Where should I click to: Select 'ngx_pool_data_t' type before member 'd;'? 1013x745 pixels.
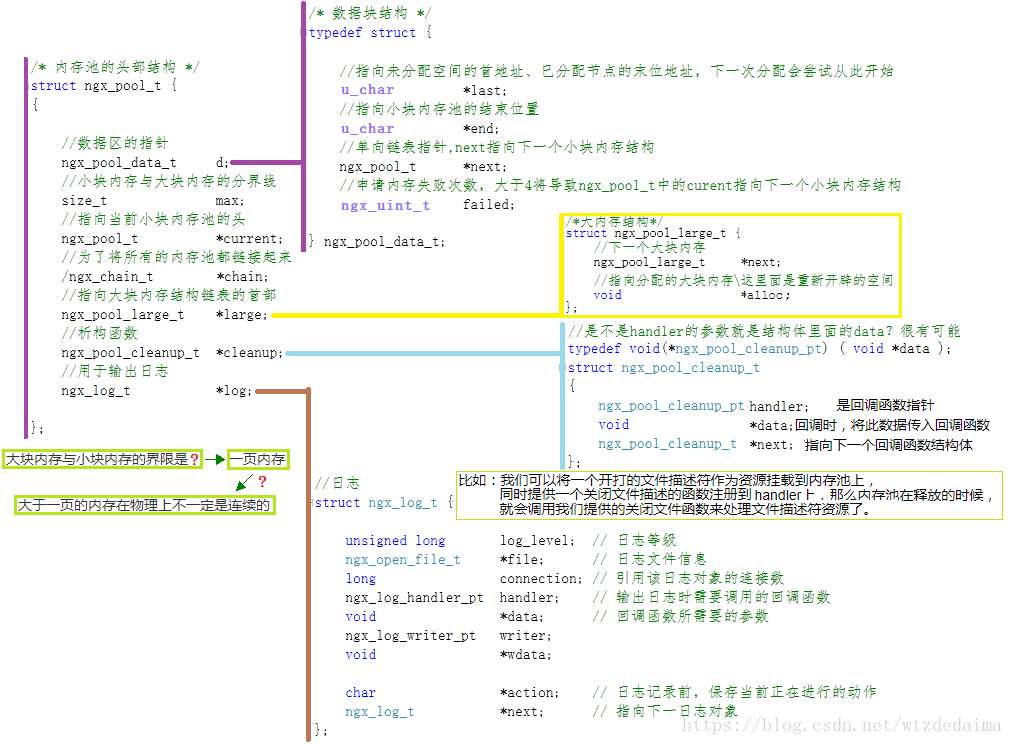pos(119,162)
